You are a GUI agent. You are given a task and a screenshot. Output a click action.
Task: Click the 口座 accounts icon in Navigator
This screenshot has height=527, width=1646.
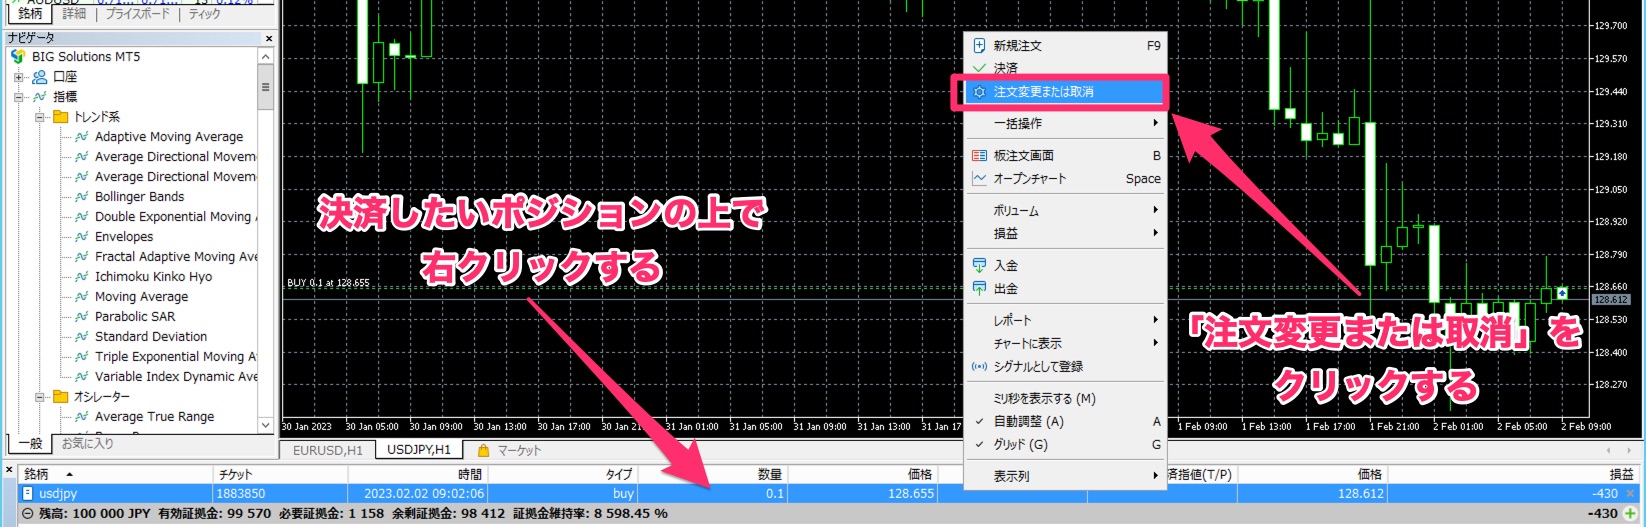40,77
